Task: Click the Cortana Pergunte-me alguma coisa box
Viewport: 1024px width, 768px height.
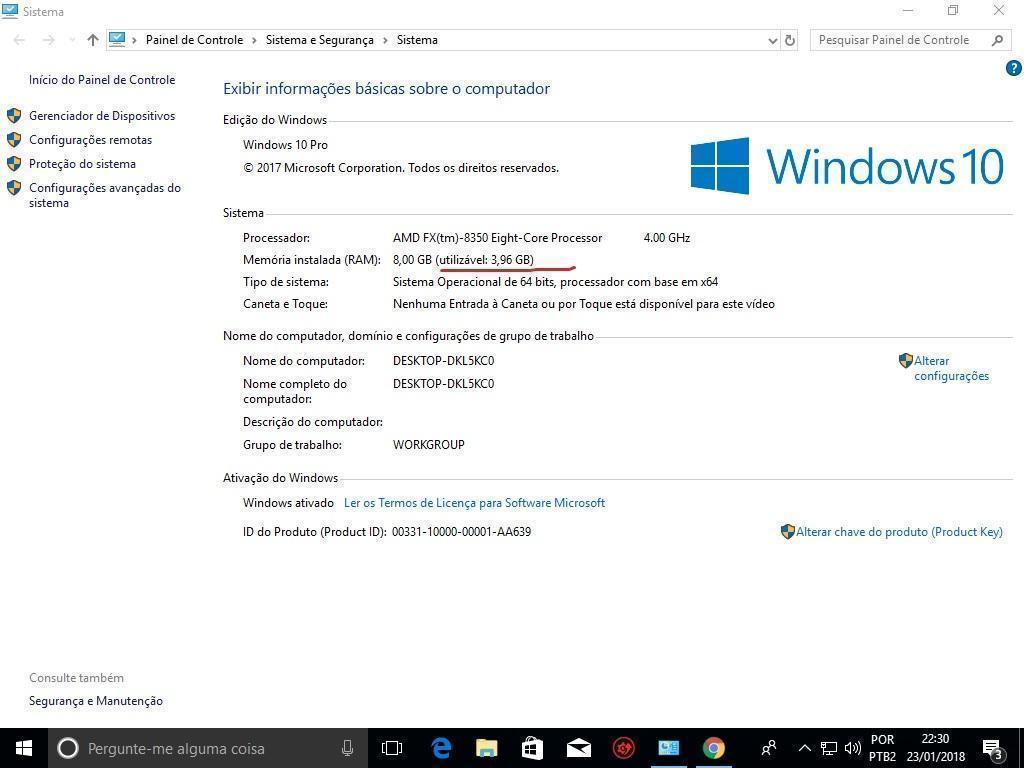Action: pos(208,748)
